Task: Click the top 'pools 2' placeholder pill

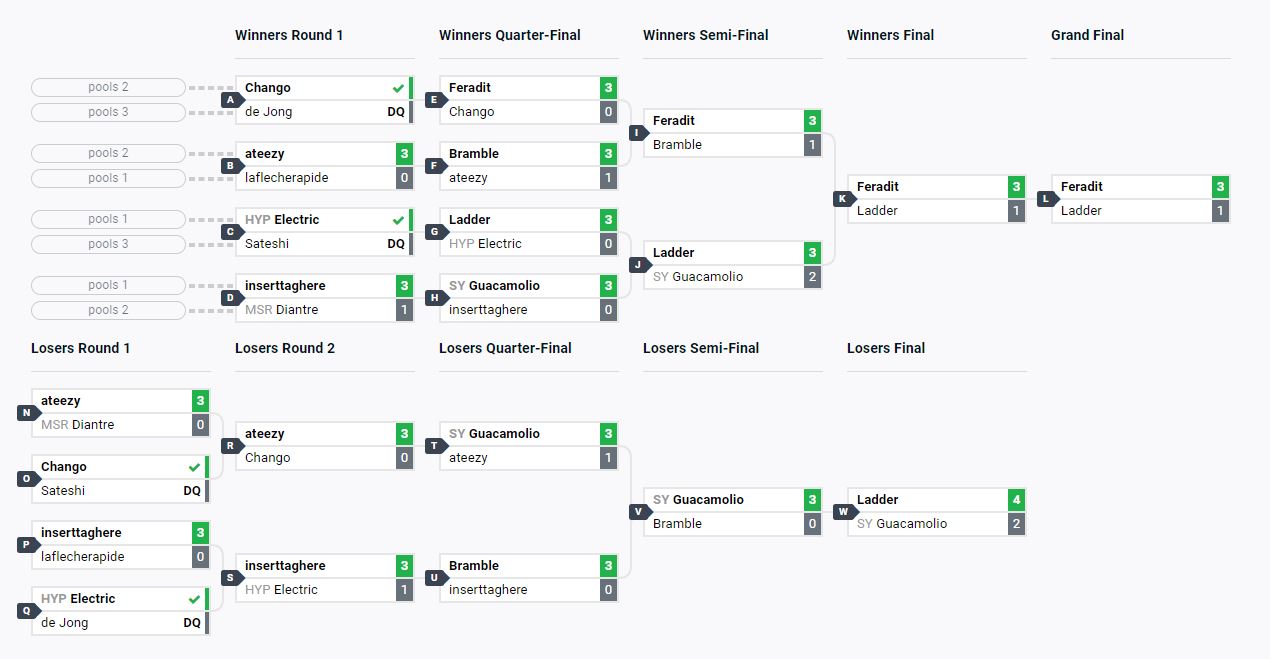Action: pyautogui.click(x=108, y=87)
